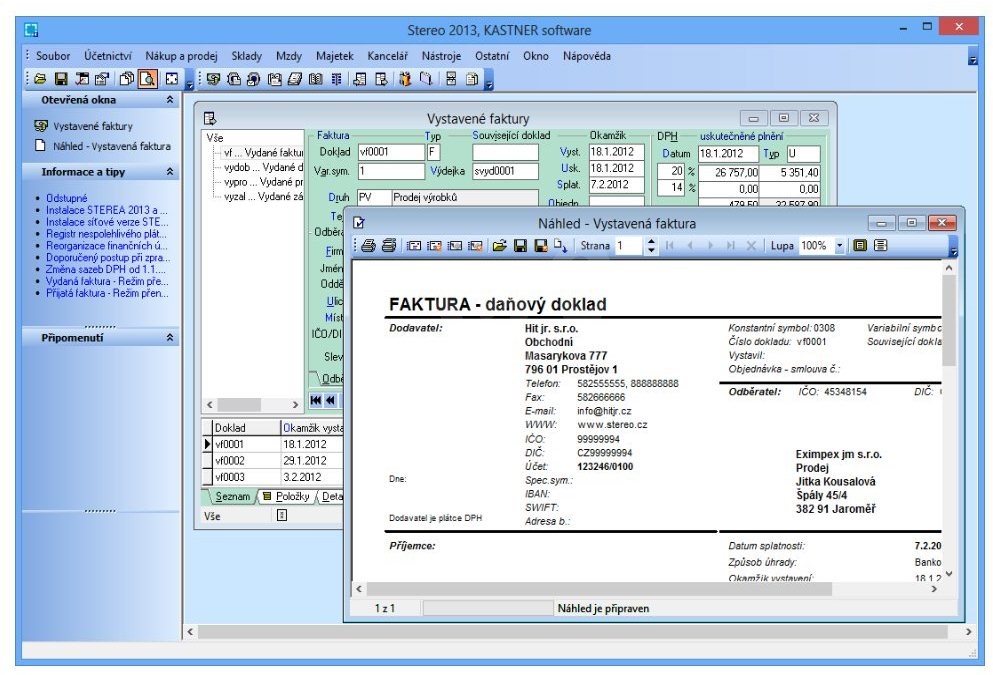Open preview toolbar overflow options arrow

[x=954, y=248]
